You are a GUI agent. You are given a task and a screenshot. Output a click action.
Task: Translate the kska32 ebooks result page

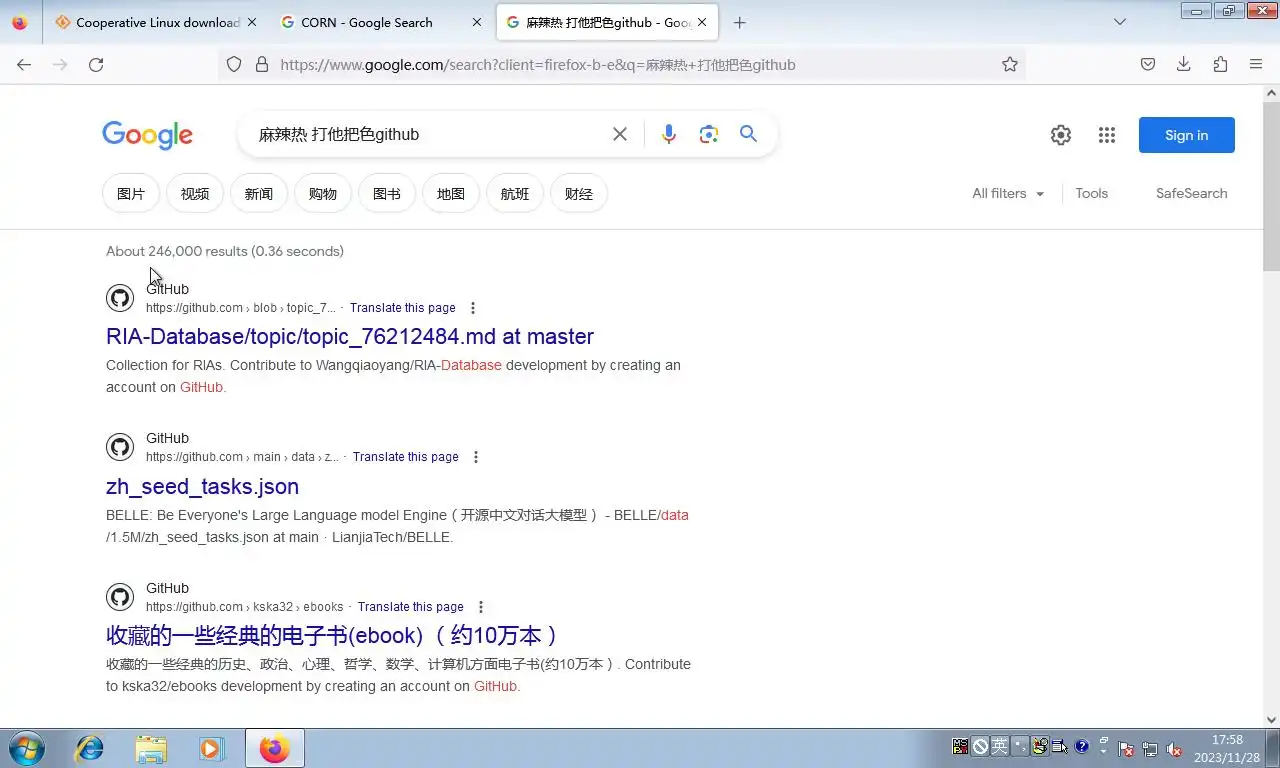(x=410, y=607)
